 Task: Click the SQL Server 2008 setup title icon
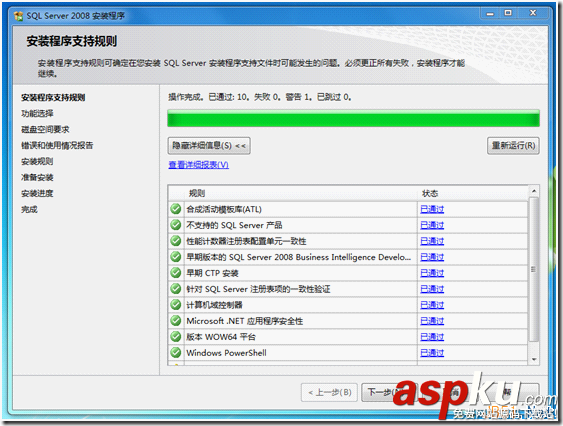click(18, 16)
